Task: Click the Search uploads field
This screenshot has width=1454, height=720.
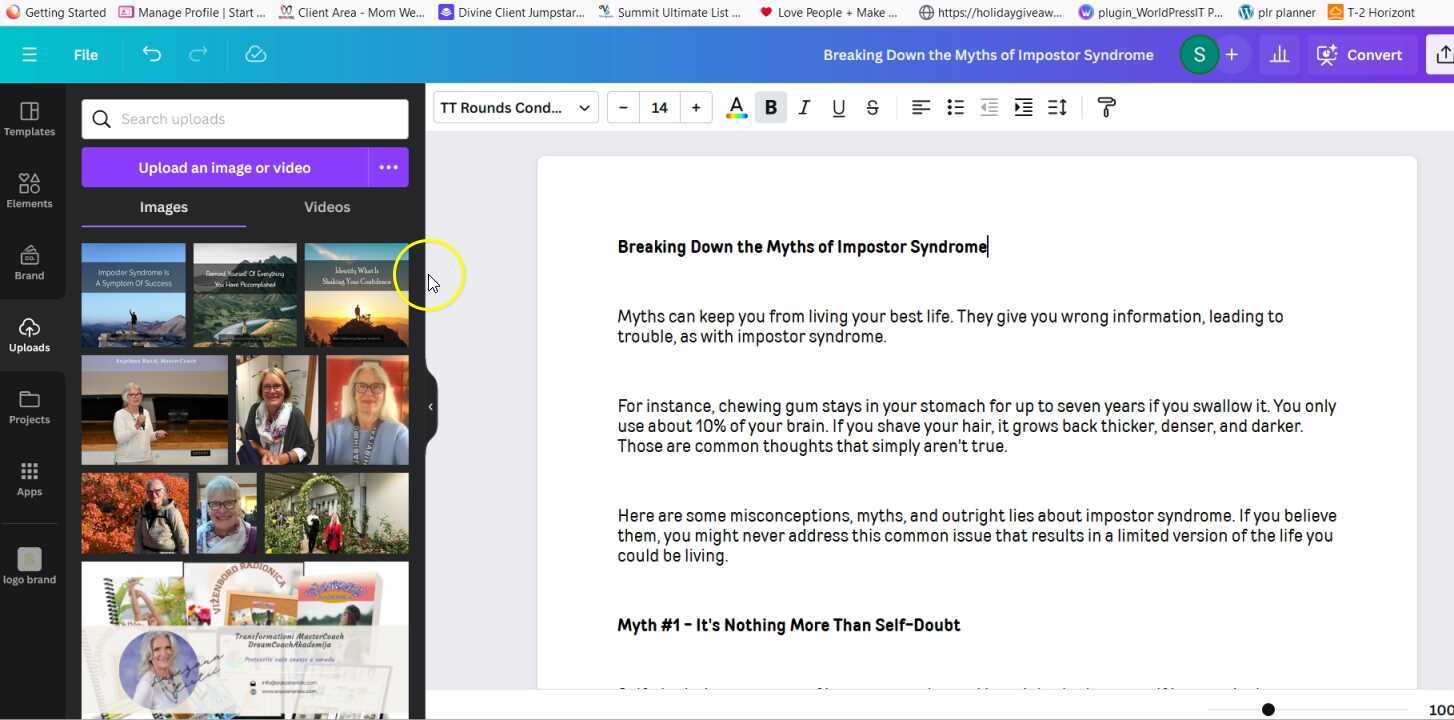Action: (x=245, y=119)
